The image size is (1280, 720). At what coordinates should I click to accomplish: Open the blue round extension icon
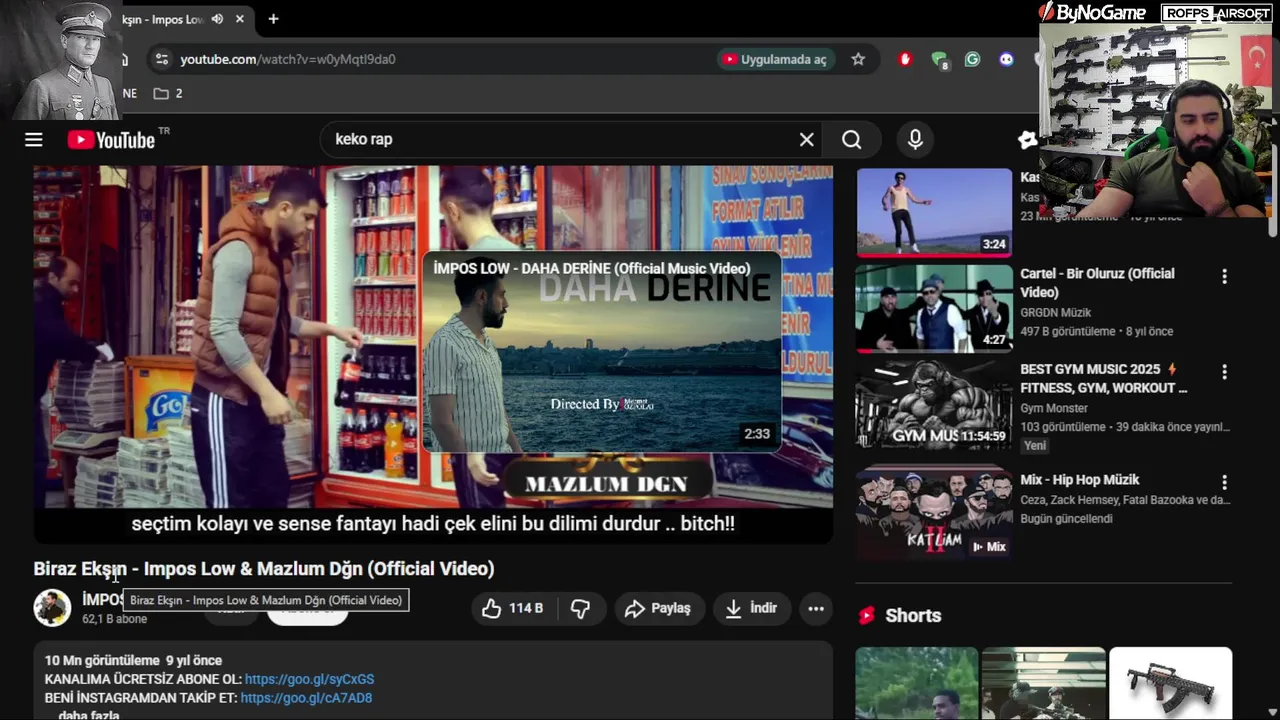1006,59
